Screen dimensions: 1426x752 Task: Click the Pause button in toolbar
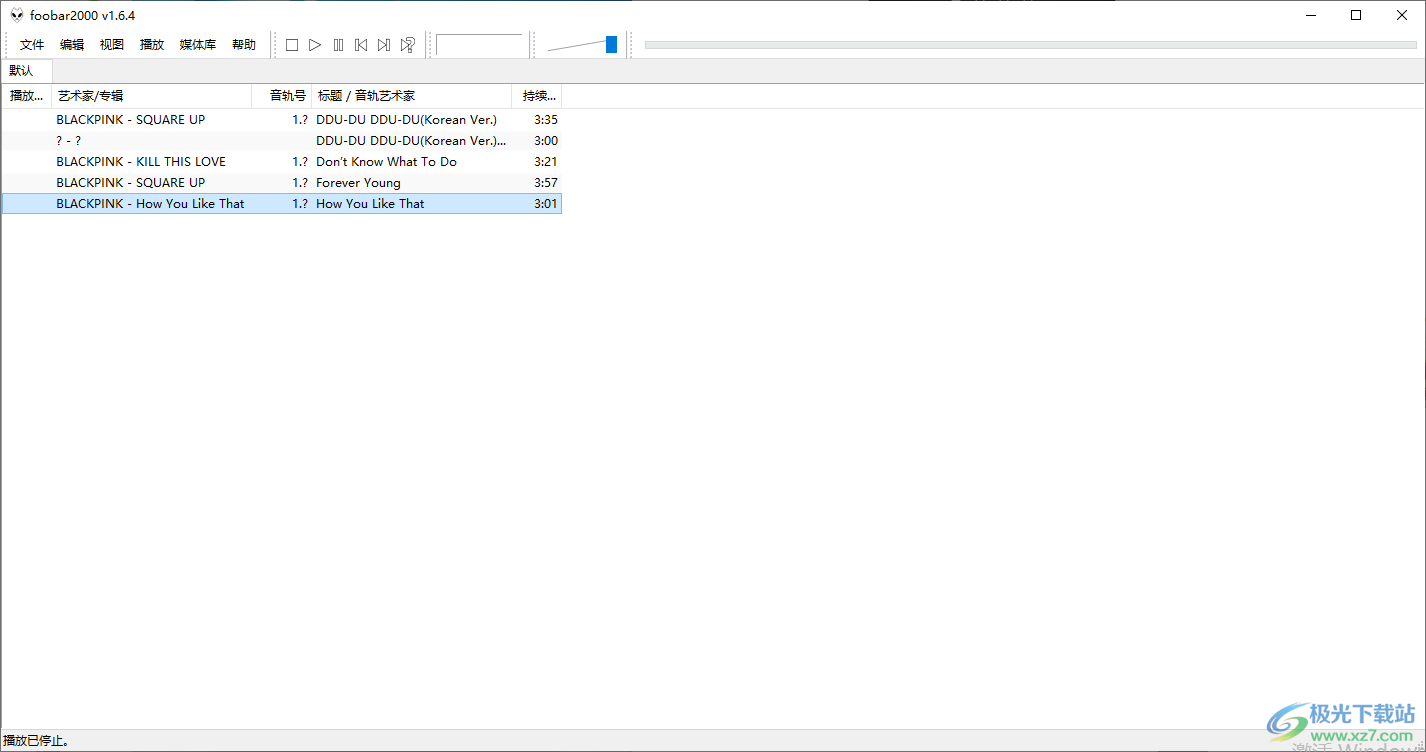(x=338, y=45)
